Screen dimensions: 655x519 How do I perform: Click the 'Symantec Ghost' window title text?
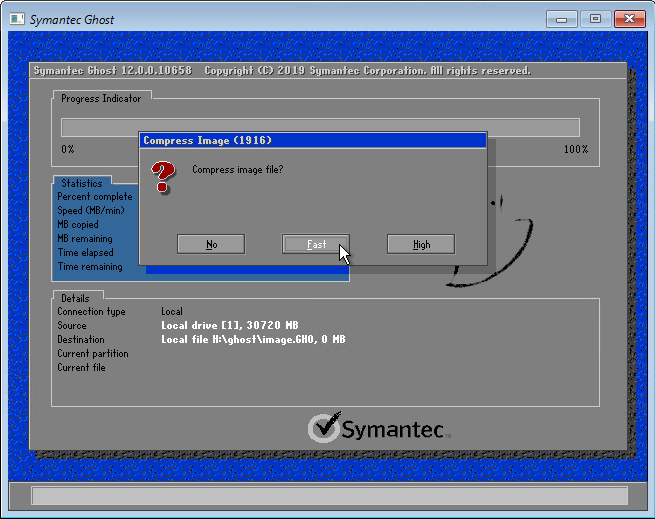tap(71, 20)
